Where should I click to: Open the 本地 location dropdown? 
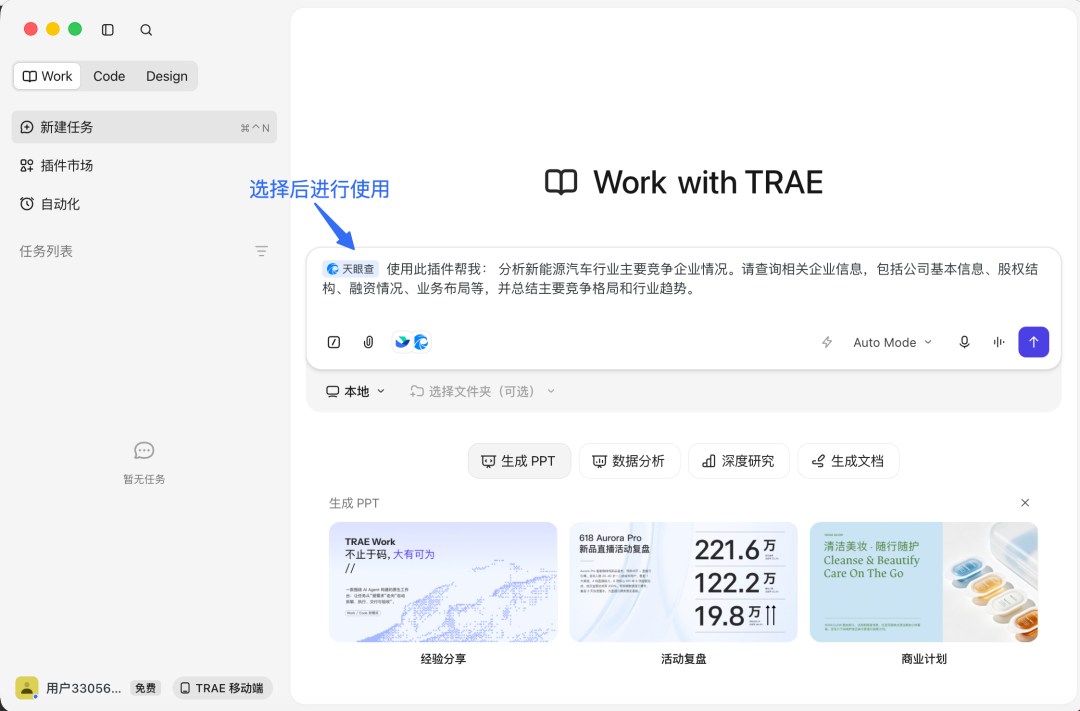pyautogui.click(x=355, y=391)
